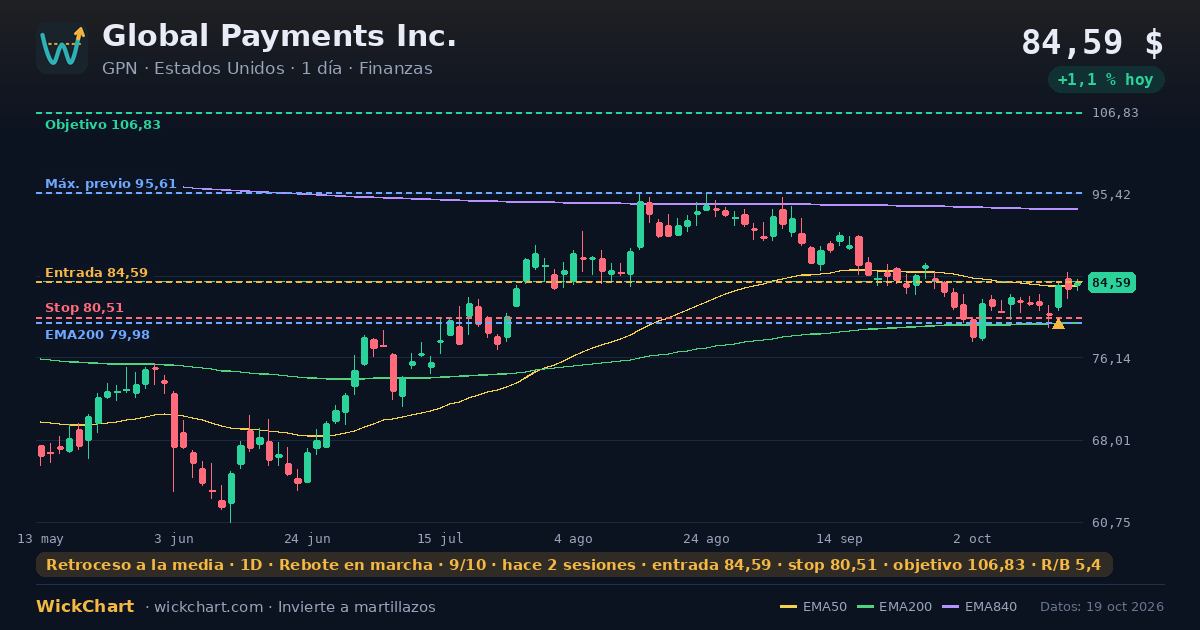Screen dimensions: 1200x630
Task: Click the Objetivo 106,83 level label
Action: 103,125
